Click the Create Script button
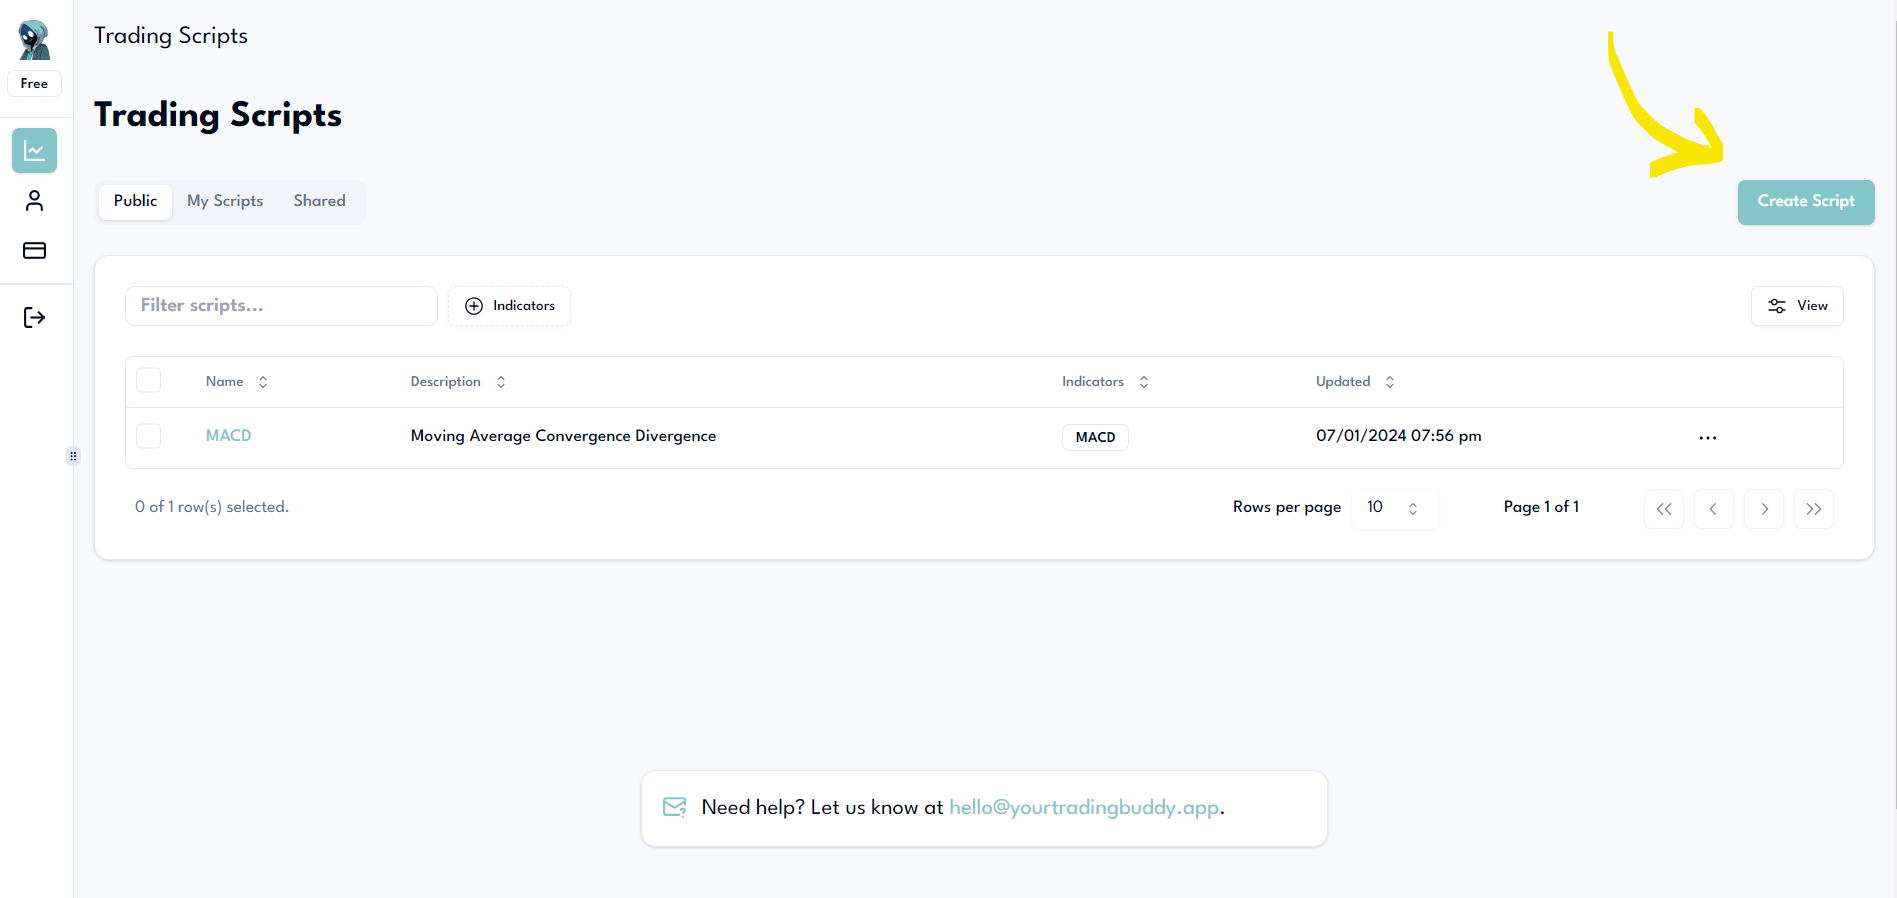Viewport: 1897px width, 898px height. tap(1805, 202)
